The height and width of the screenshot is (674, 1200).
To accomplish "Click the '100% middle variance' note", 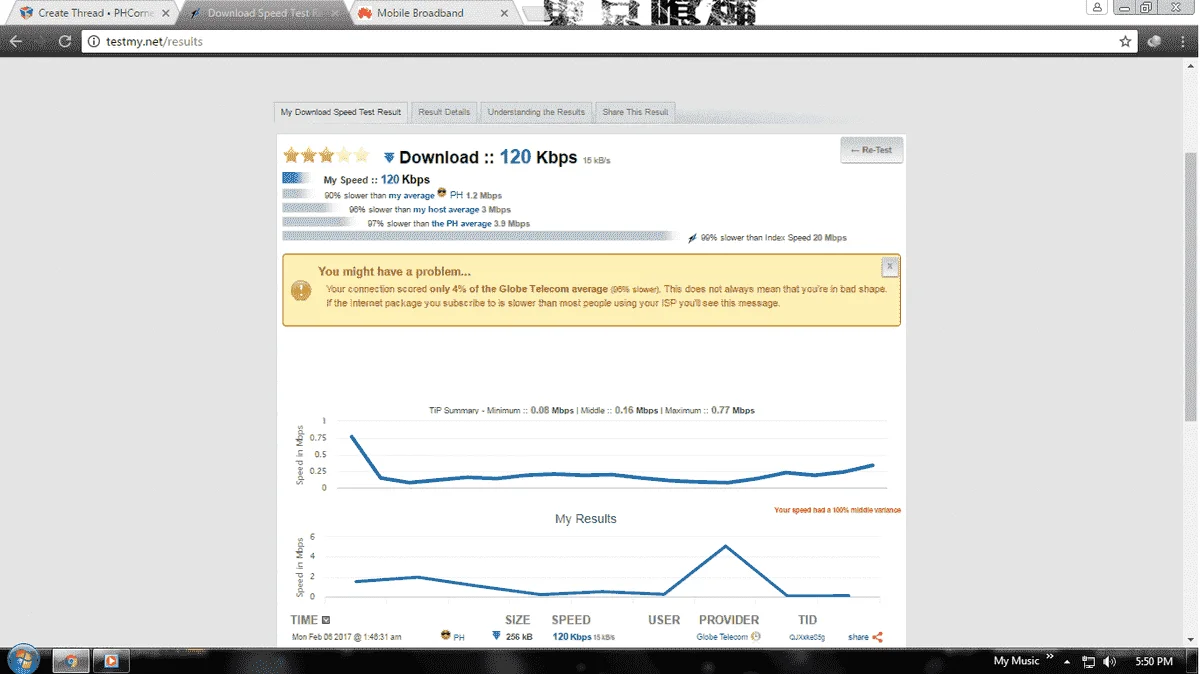I will (x=837, y=510).
